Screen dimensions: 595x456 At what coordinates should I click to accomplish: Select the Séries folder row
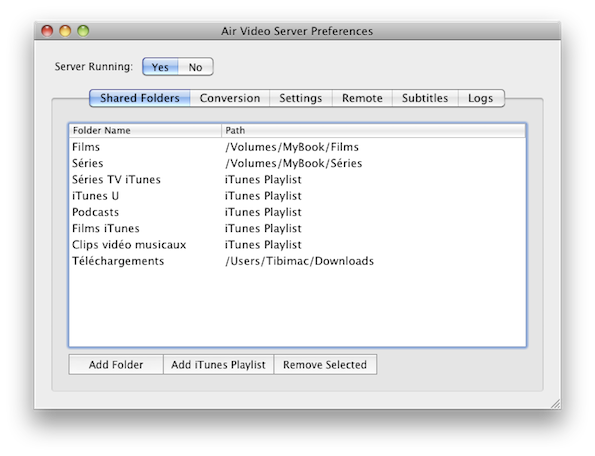click(x=298, y=163)
